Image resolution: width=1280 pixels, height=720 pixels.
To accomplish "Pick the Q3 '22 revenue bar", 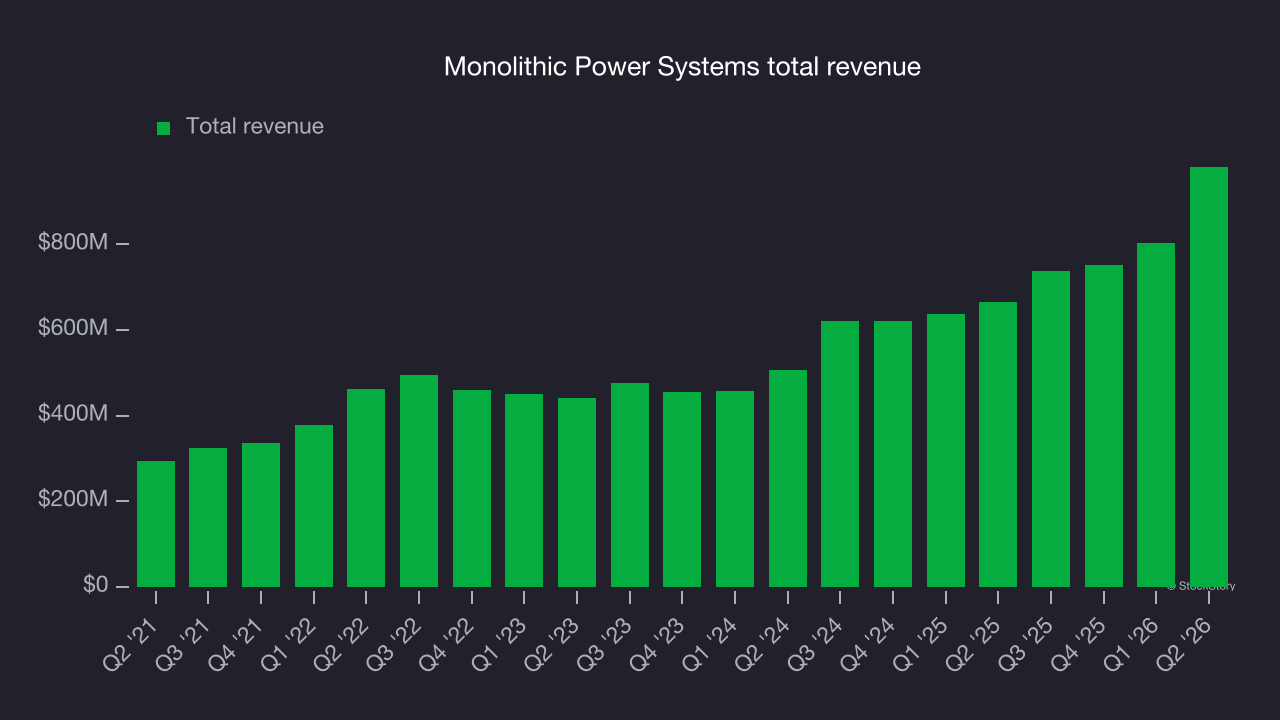I will click(x=419, y=481).
